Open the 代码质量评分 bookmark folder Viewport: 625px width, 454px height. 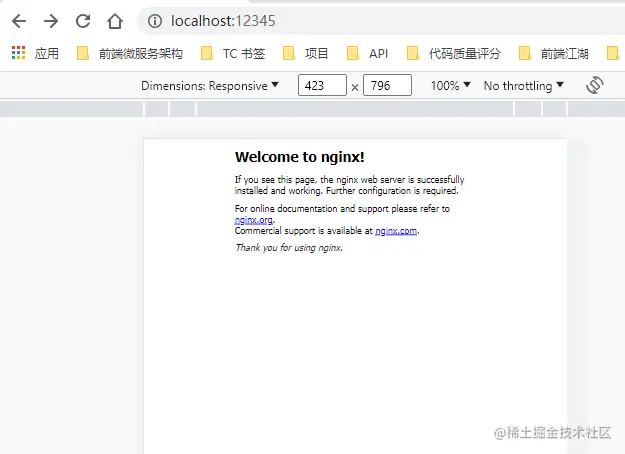point(454,53)
